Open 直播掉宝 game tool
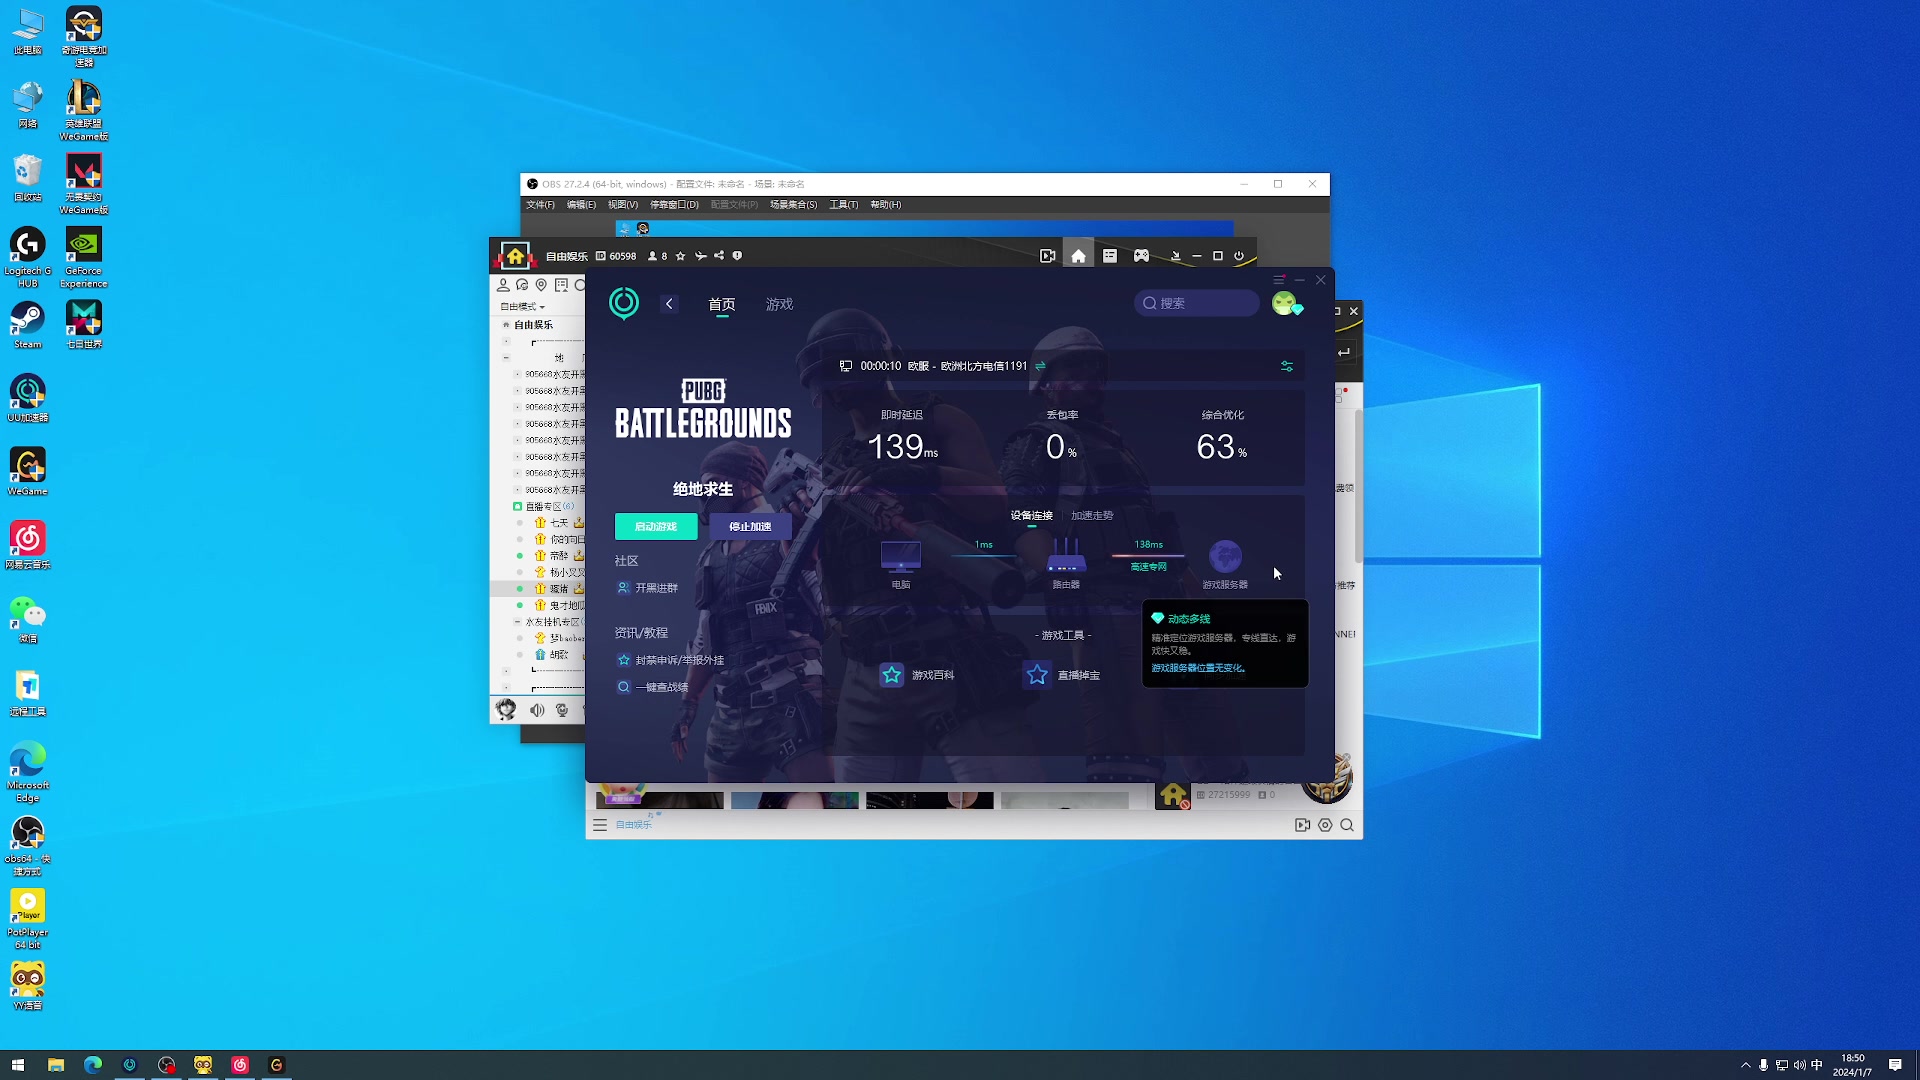This screenshot has height=1080, width=1920. click(x=1062, y=675)
